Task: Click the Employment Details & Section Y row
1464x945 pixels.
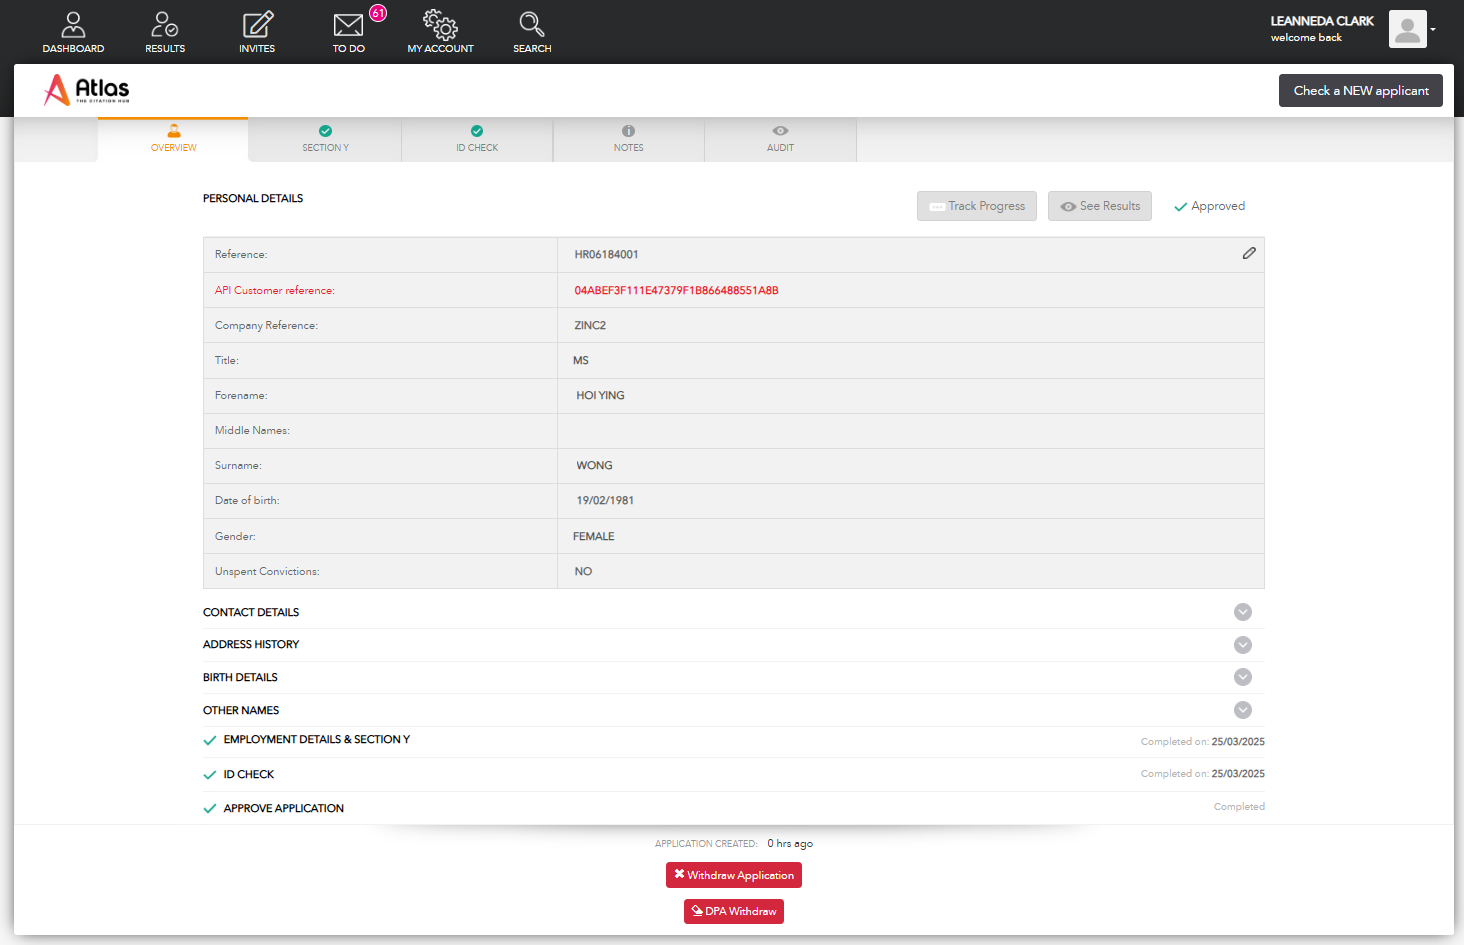Action: click(x=734, y=741)
